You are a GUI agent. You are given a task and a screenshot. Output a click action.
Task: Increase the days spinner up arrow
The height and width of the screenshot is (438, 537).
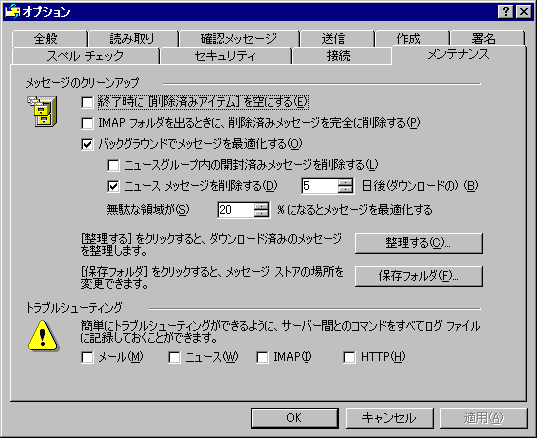coord(345,182)
